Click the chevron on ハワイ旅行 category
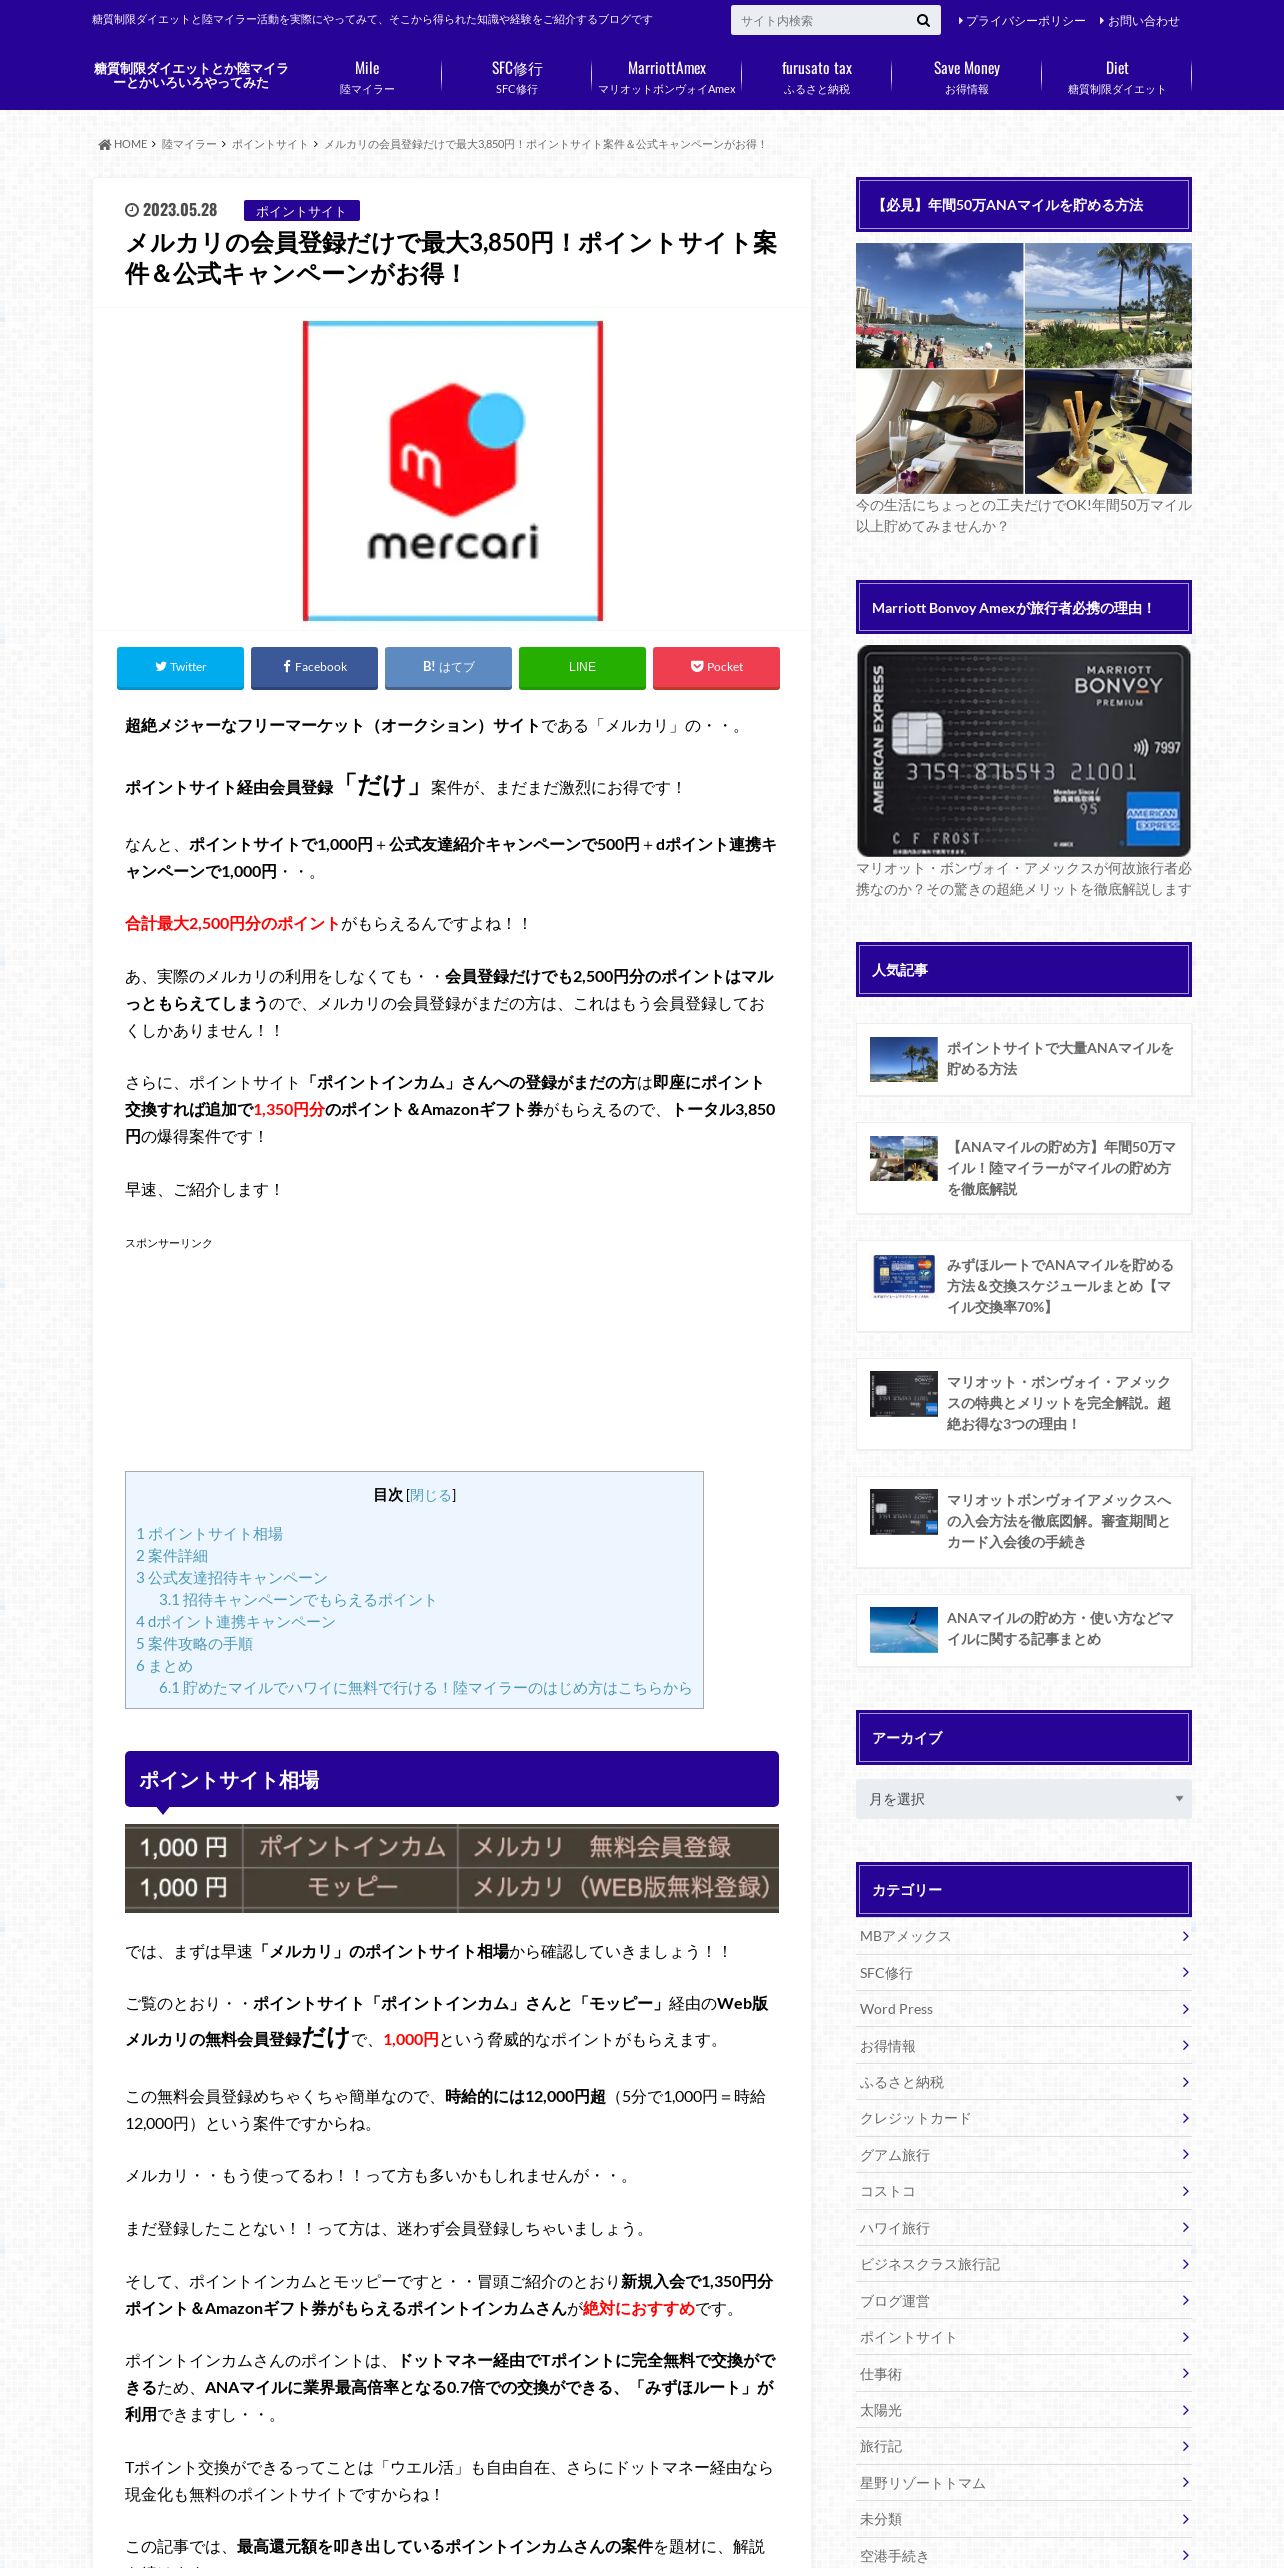Image resolution: width=1284 pixels, height=2568 pixels. pyautogui.click(x=1185, y=2227)
